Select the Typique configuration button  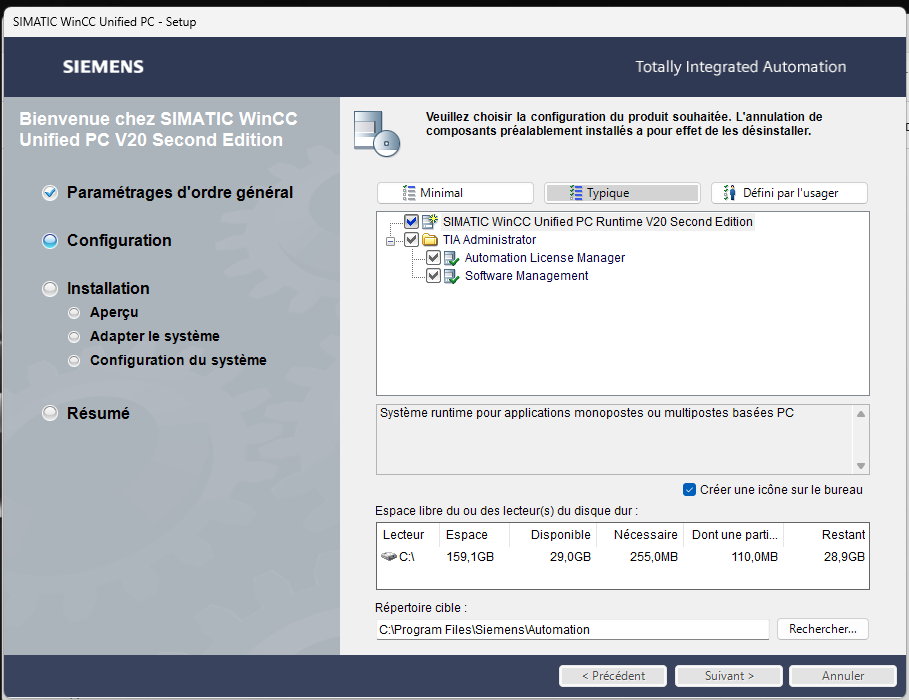coord(622,193)
